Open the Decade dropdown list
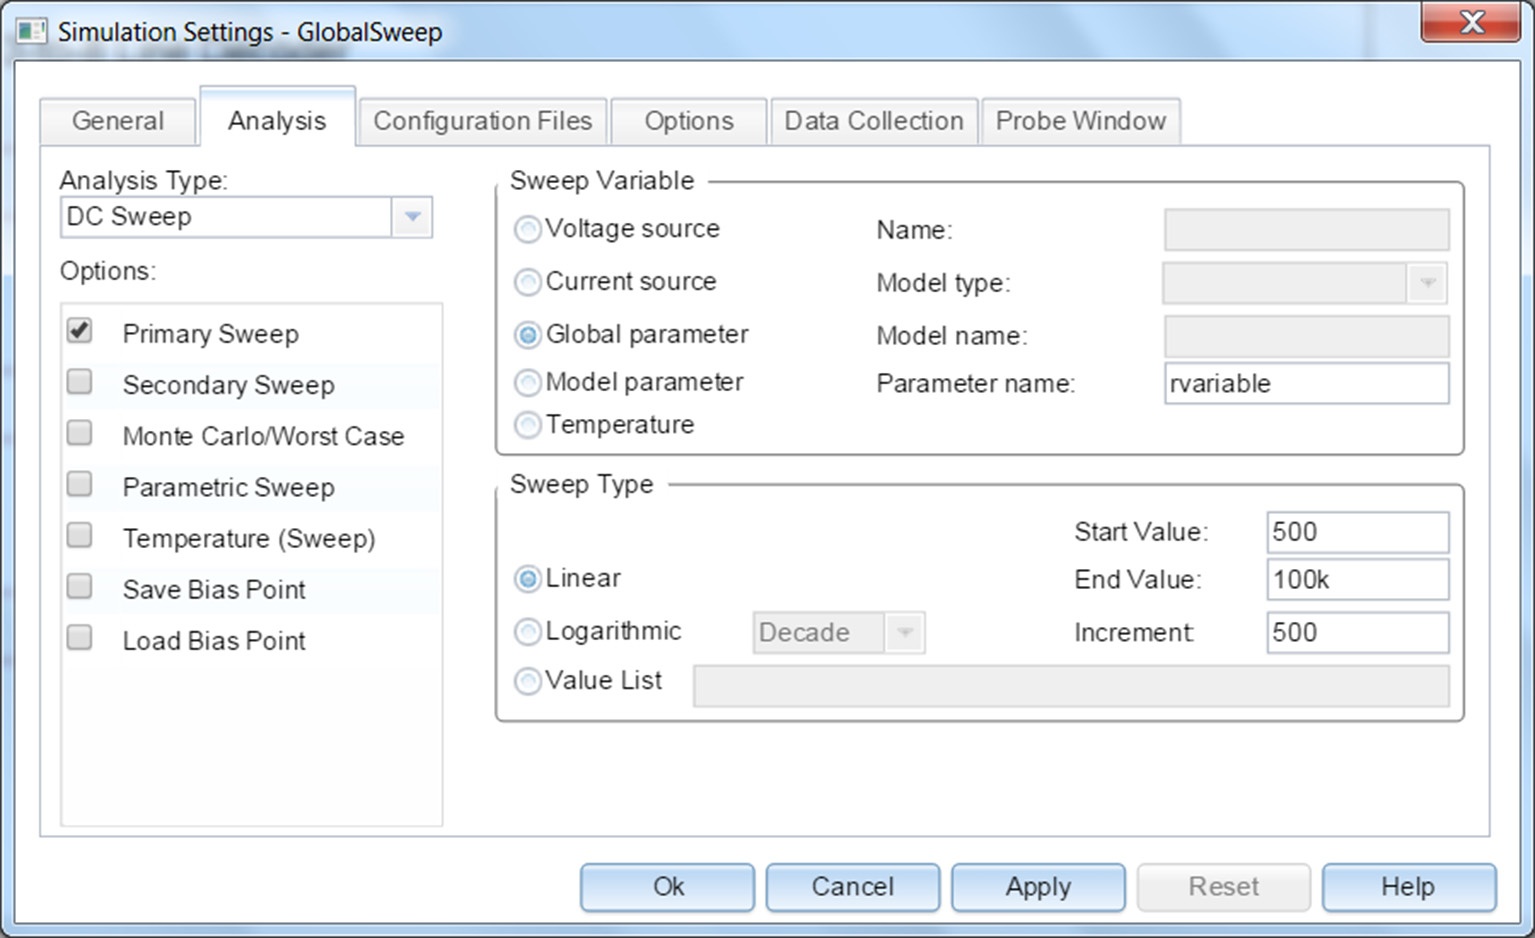1535x938 pixels. (905, 633)
